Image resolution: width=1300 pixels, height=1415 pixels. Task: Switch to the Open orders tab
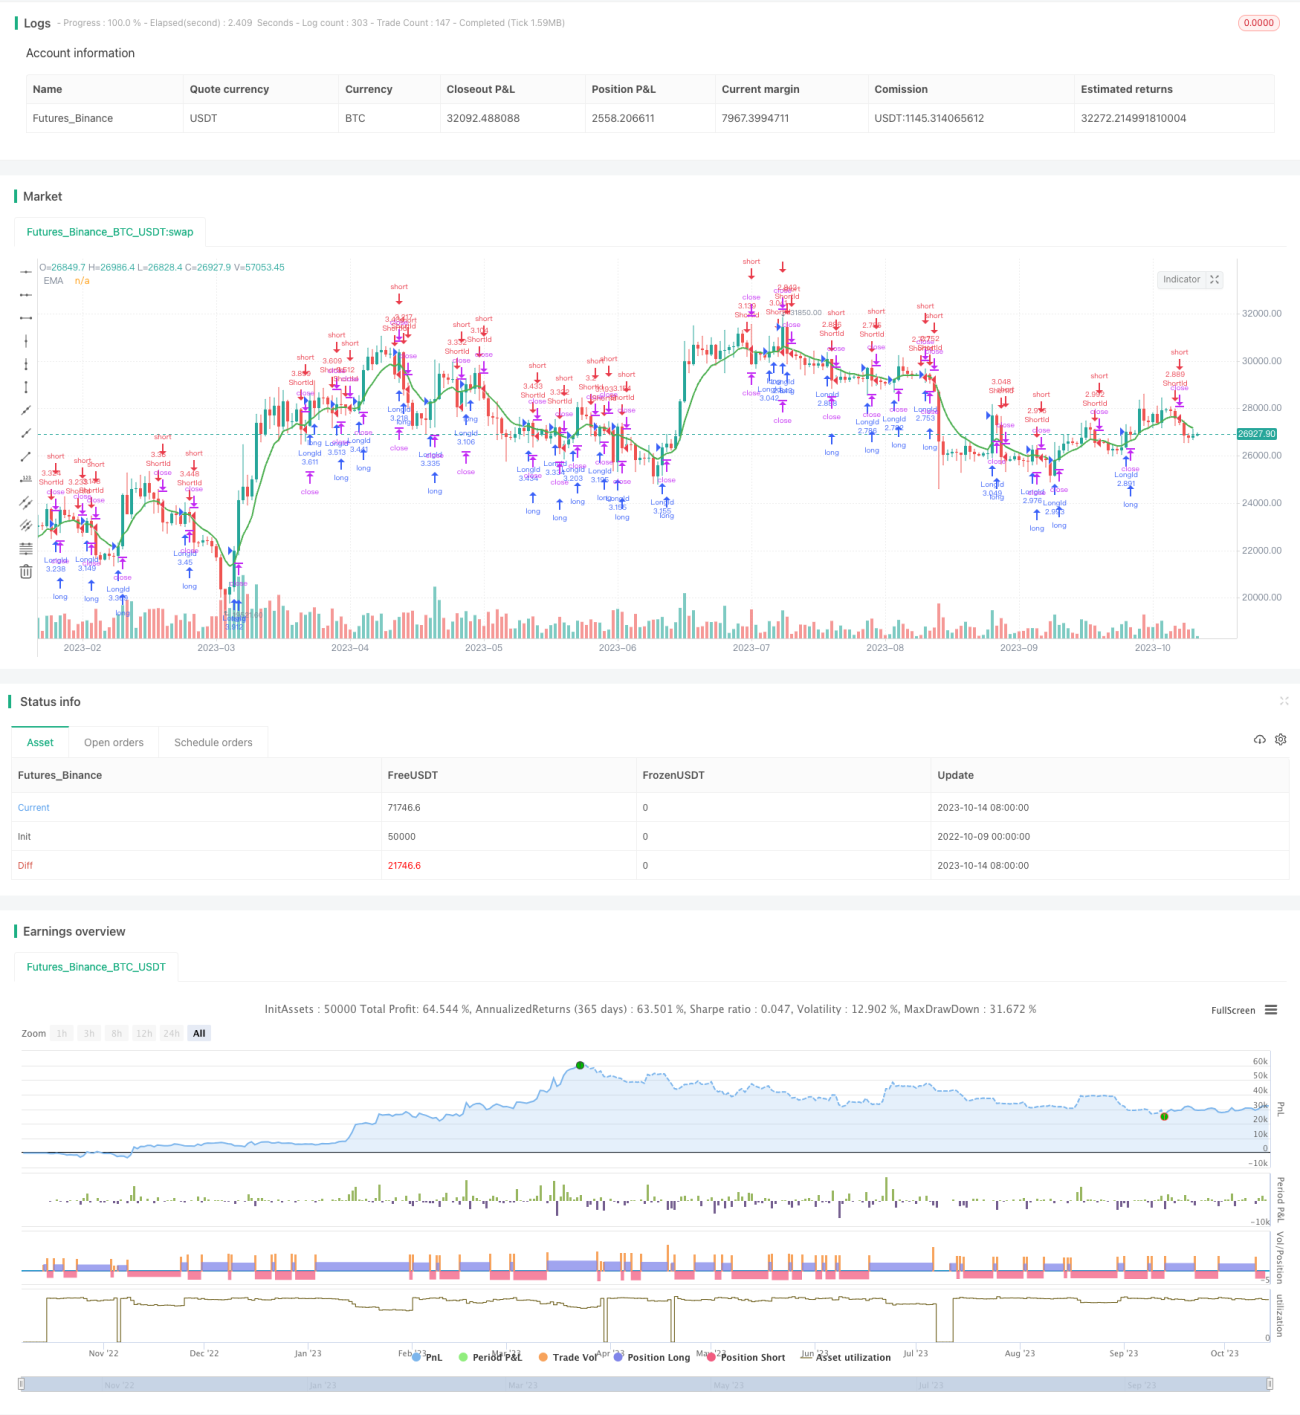tap(114, 742)
